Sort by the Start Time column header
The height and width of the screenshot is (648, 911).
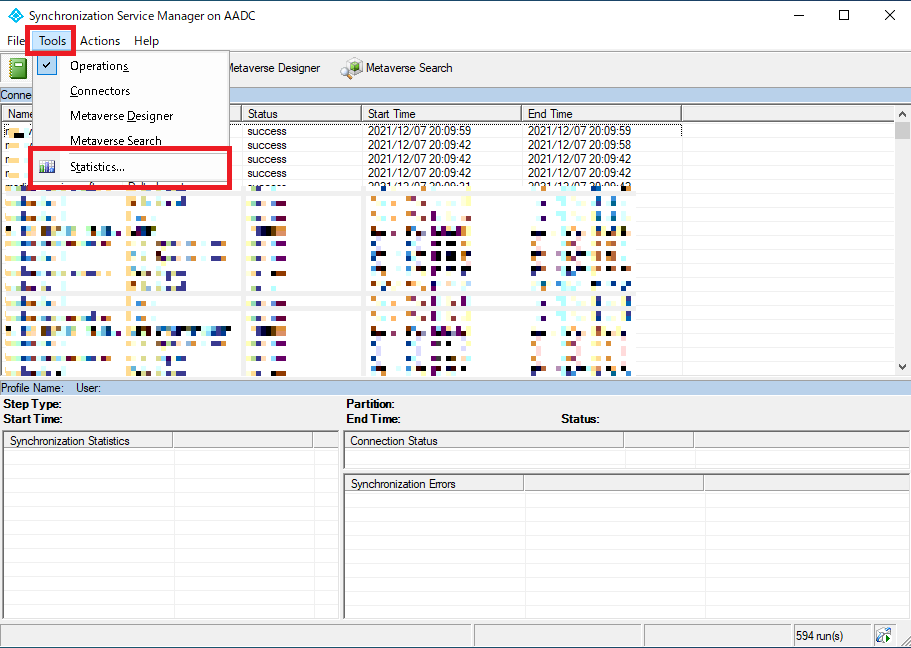(x=442, y=113)
